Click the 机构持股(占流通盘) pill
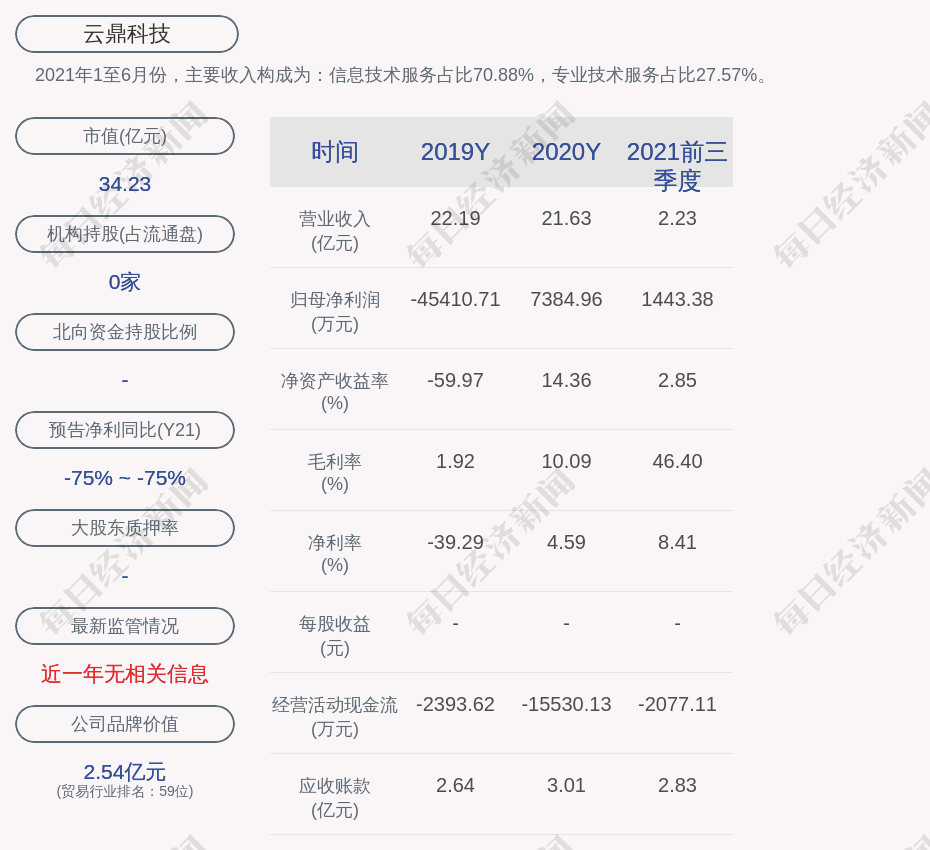 point(125,234)
